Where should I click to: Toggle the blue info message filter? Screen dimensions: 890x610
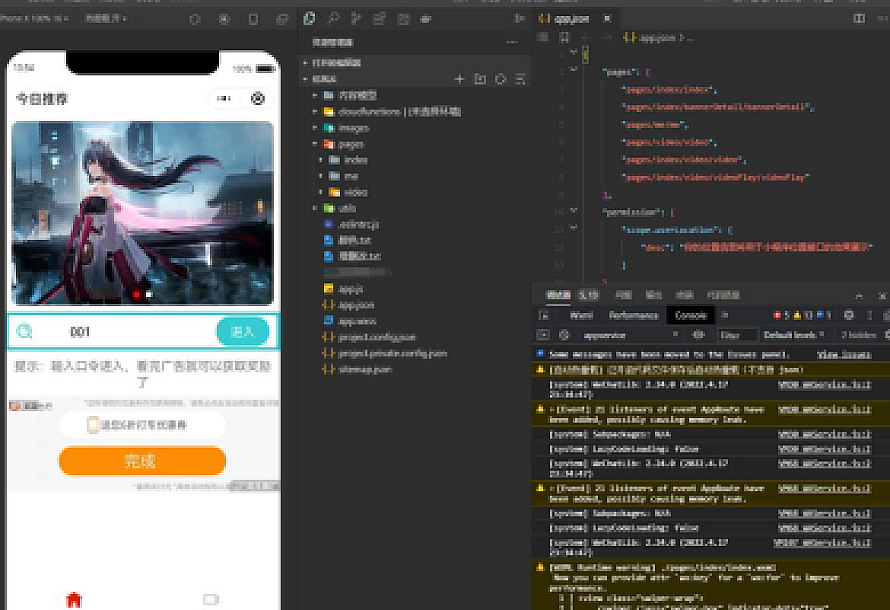(819, 314)
